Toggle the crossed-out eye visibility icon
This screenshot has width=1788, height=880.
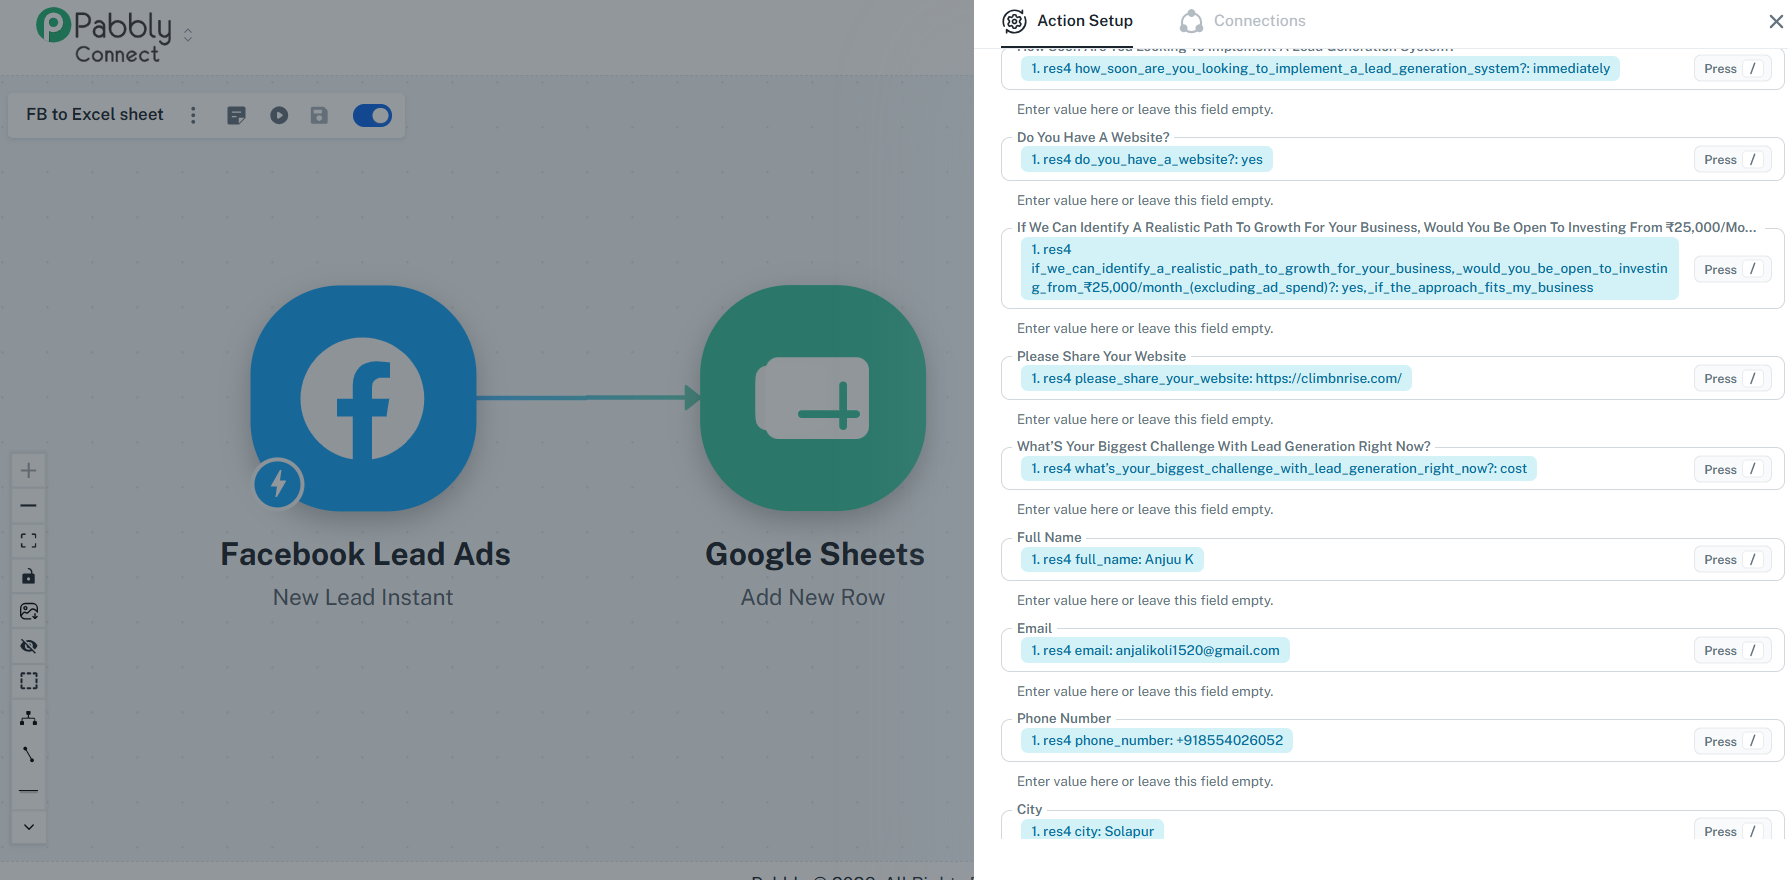[29, 646]
